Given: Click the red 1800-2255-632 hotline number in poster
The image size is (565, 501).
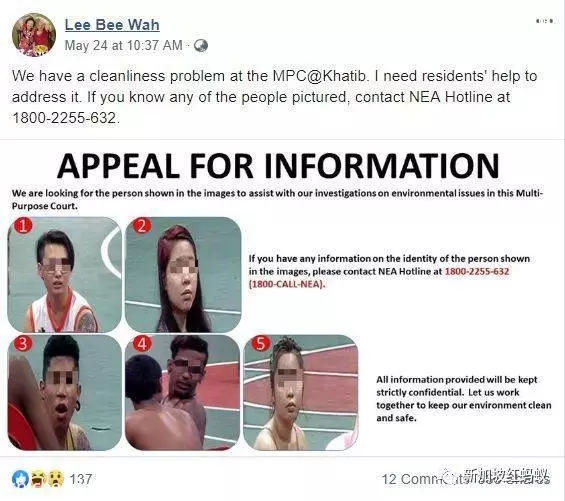Looking at the screenshot, I should [x=477, y=271].
